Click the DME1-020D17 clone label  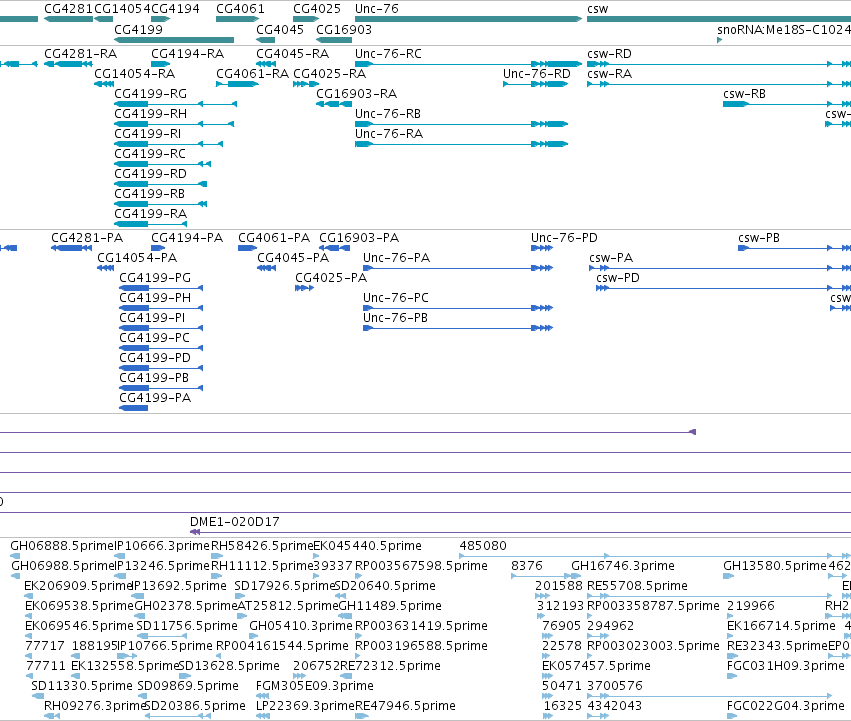click(234, 522)
